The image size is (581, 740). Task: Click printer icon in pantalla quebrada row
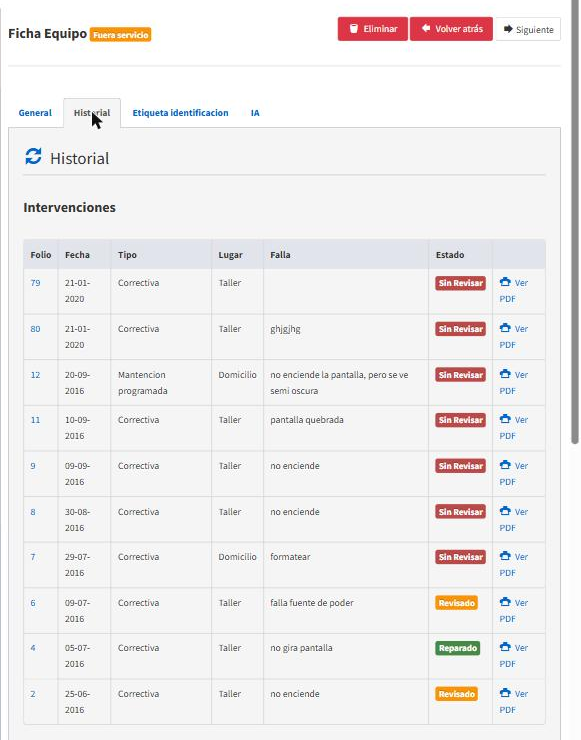[505, 419]
